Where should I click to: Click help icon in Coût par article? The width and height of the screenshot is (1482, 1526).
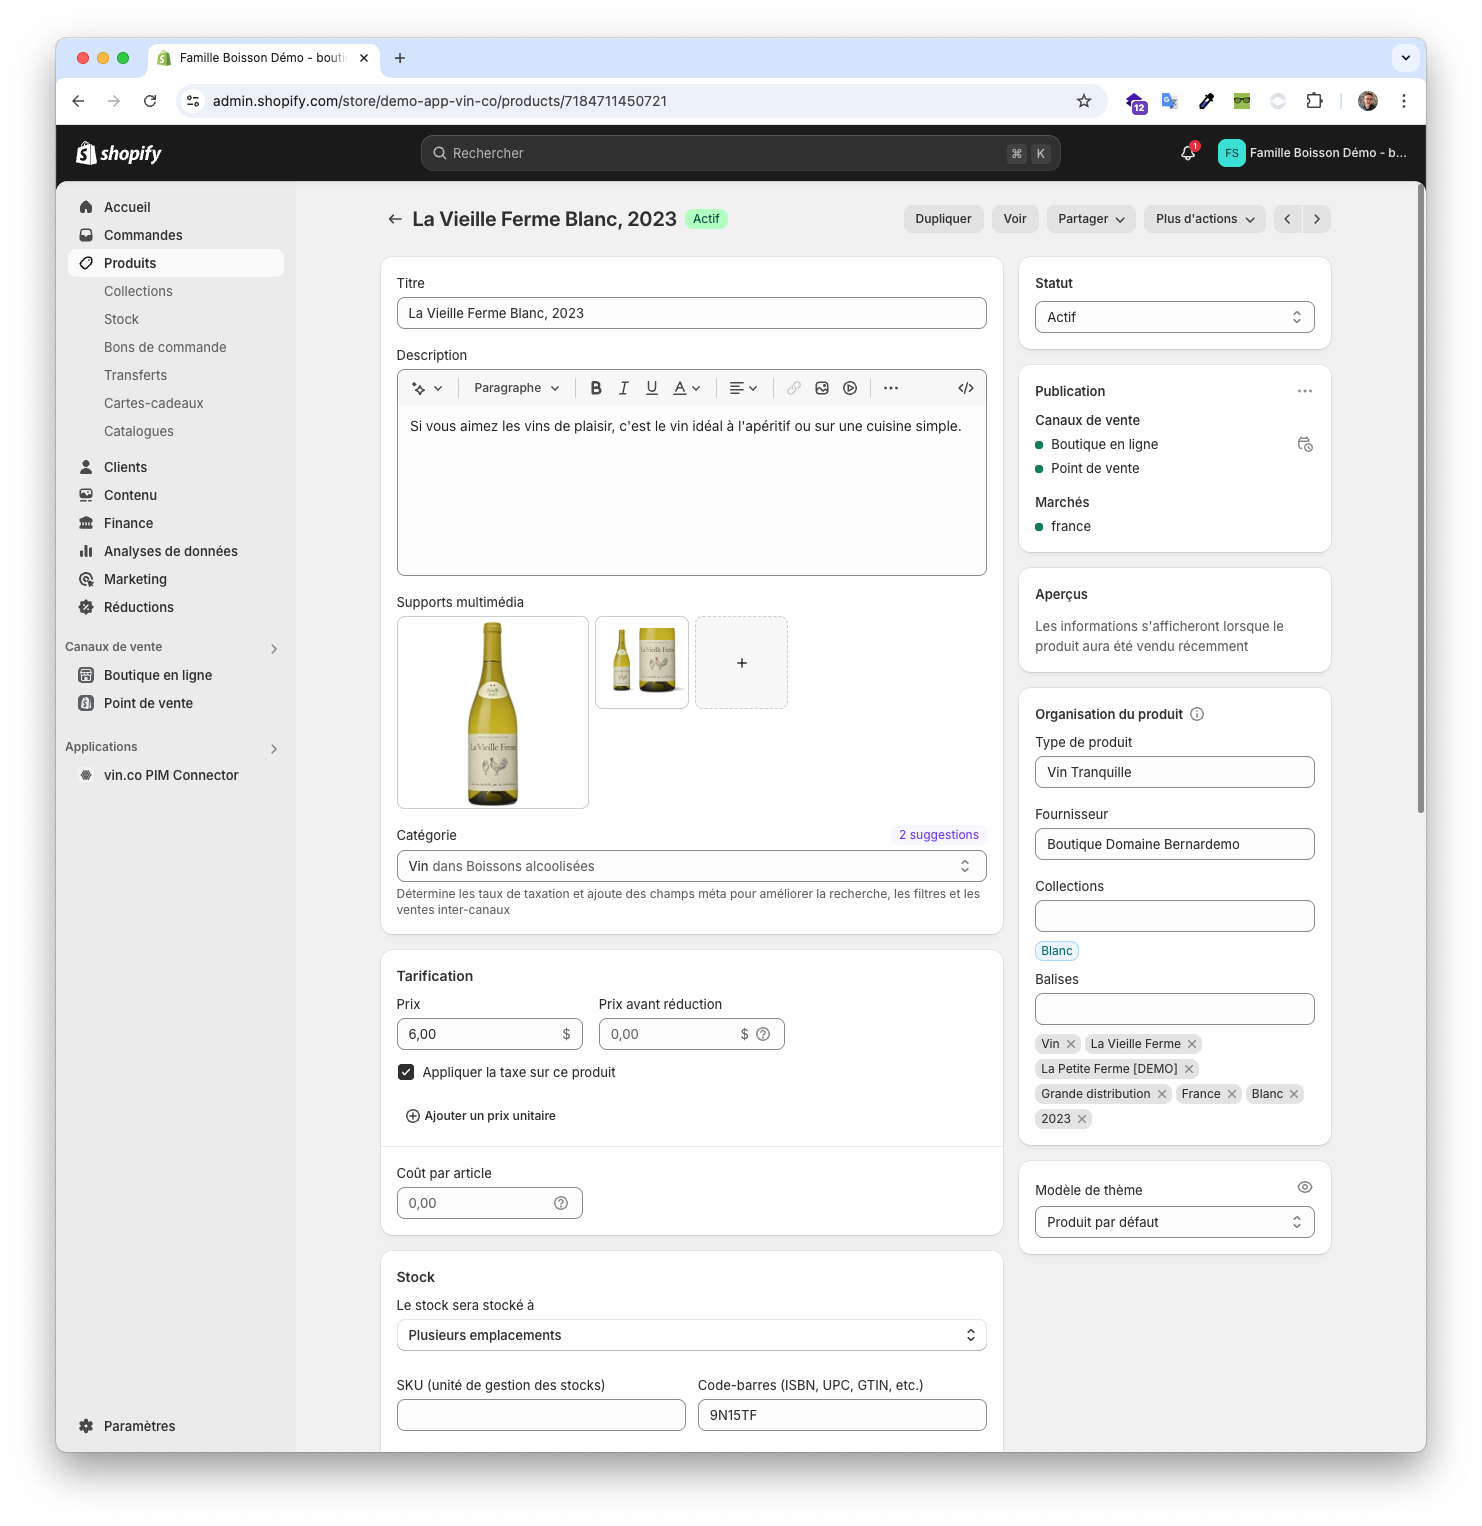[x=561, y=1203]
